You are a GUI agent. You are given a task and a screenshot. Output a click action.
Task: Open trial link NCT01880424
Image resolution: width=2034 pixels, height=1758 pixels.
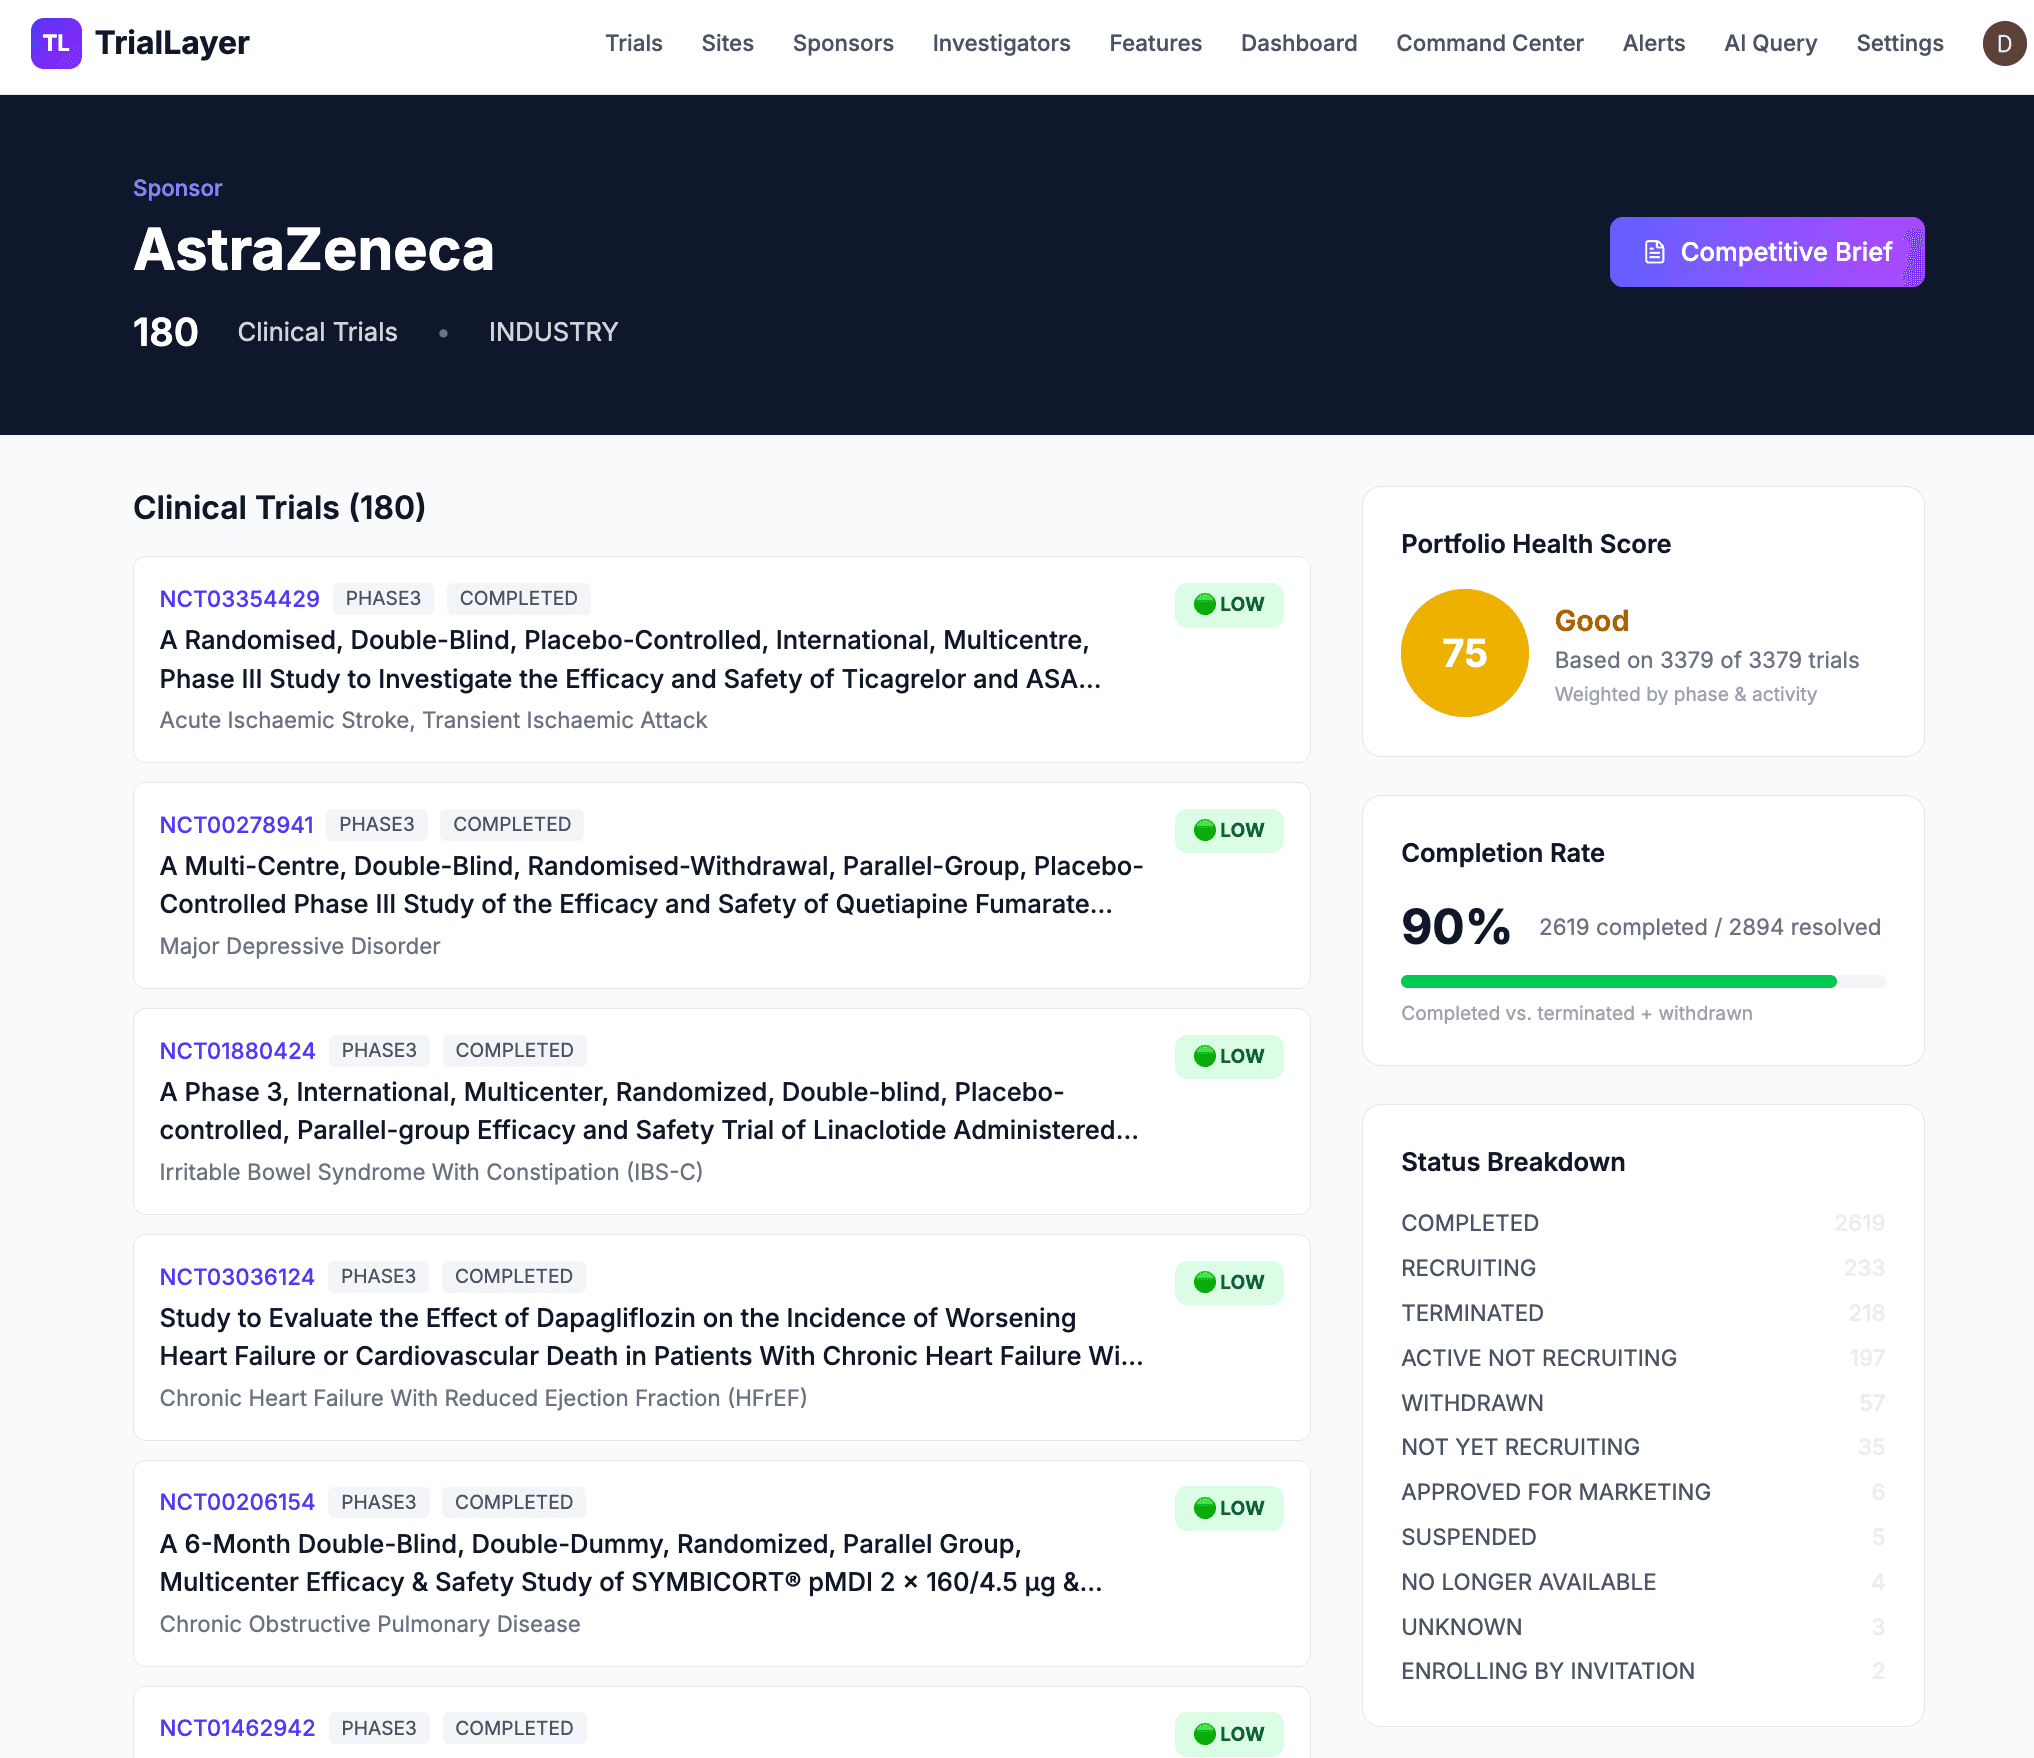(238, 1050)
